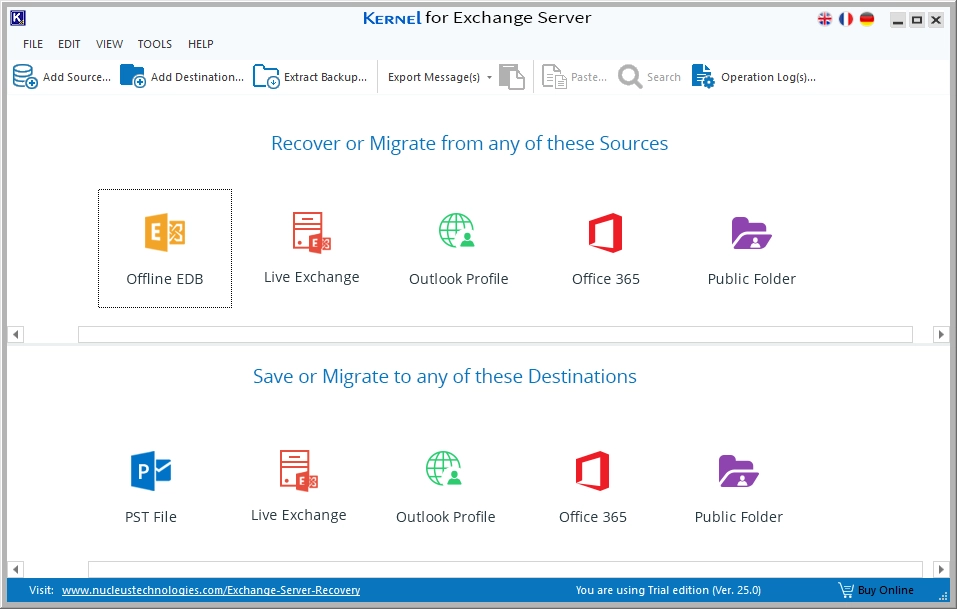Click the Add Source toolbar button

tap(62, 77)
